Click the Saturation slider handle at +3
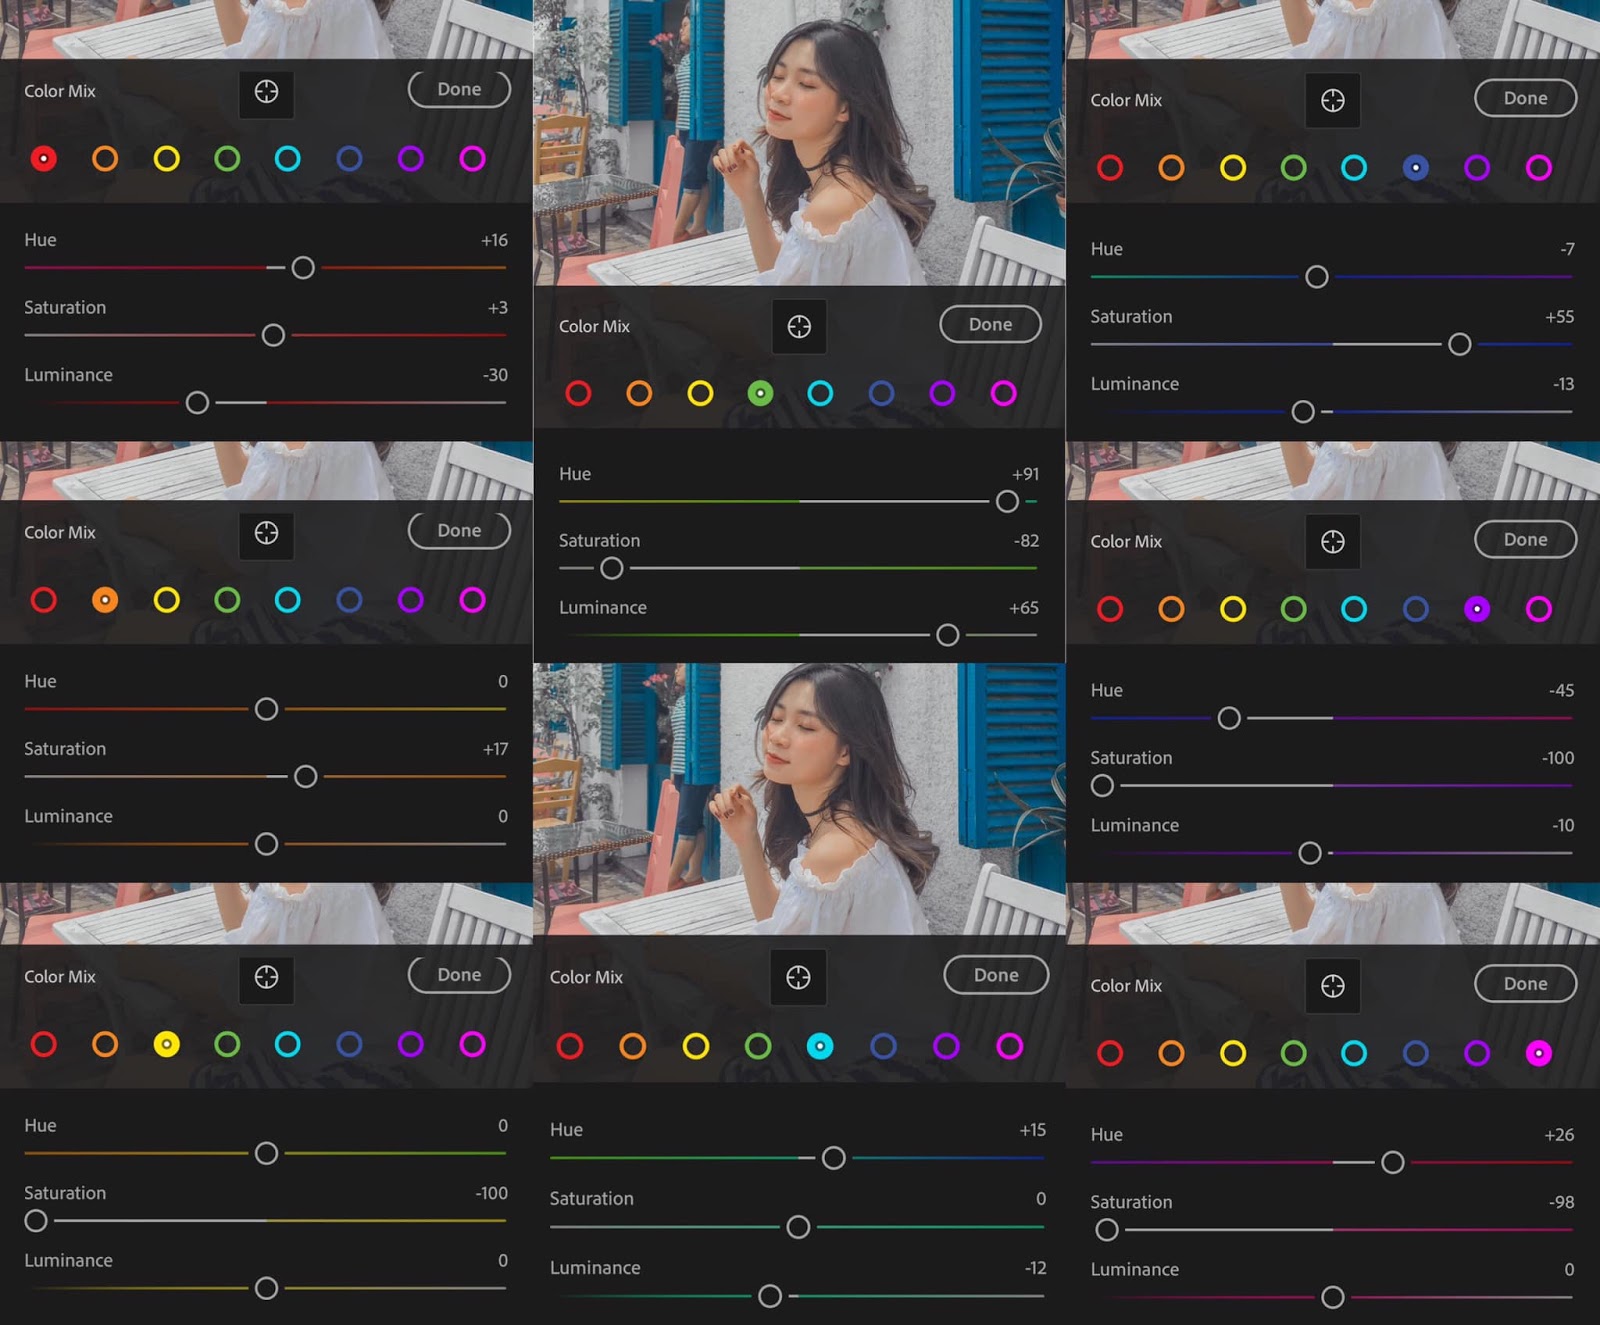The height and width of the screenshot is (1325, 1600). (x=273, y=335)
